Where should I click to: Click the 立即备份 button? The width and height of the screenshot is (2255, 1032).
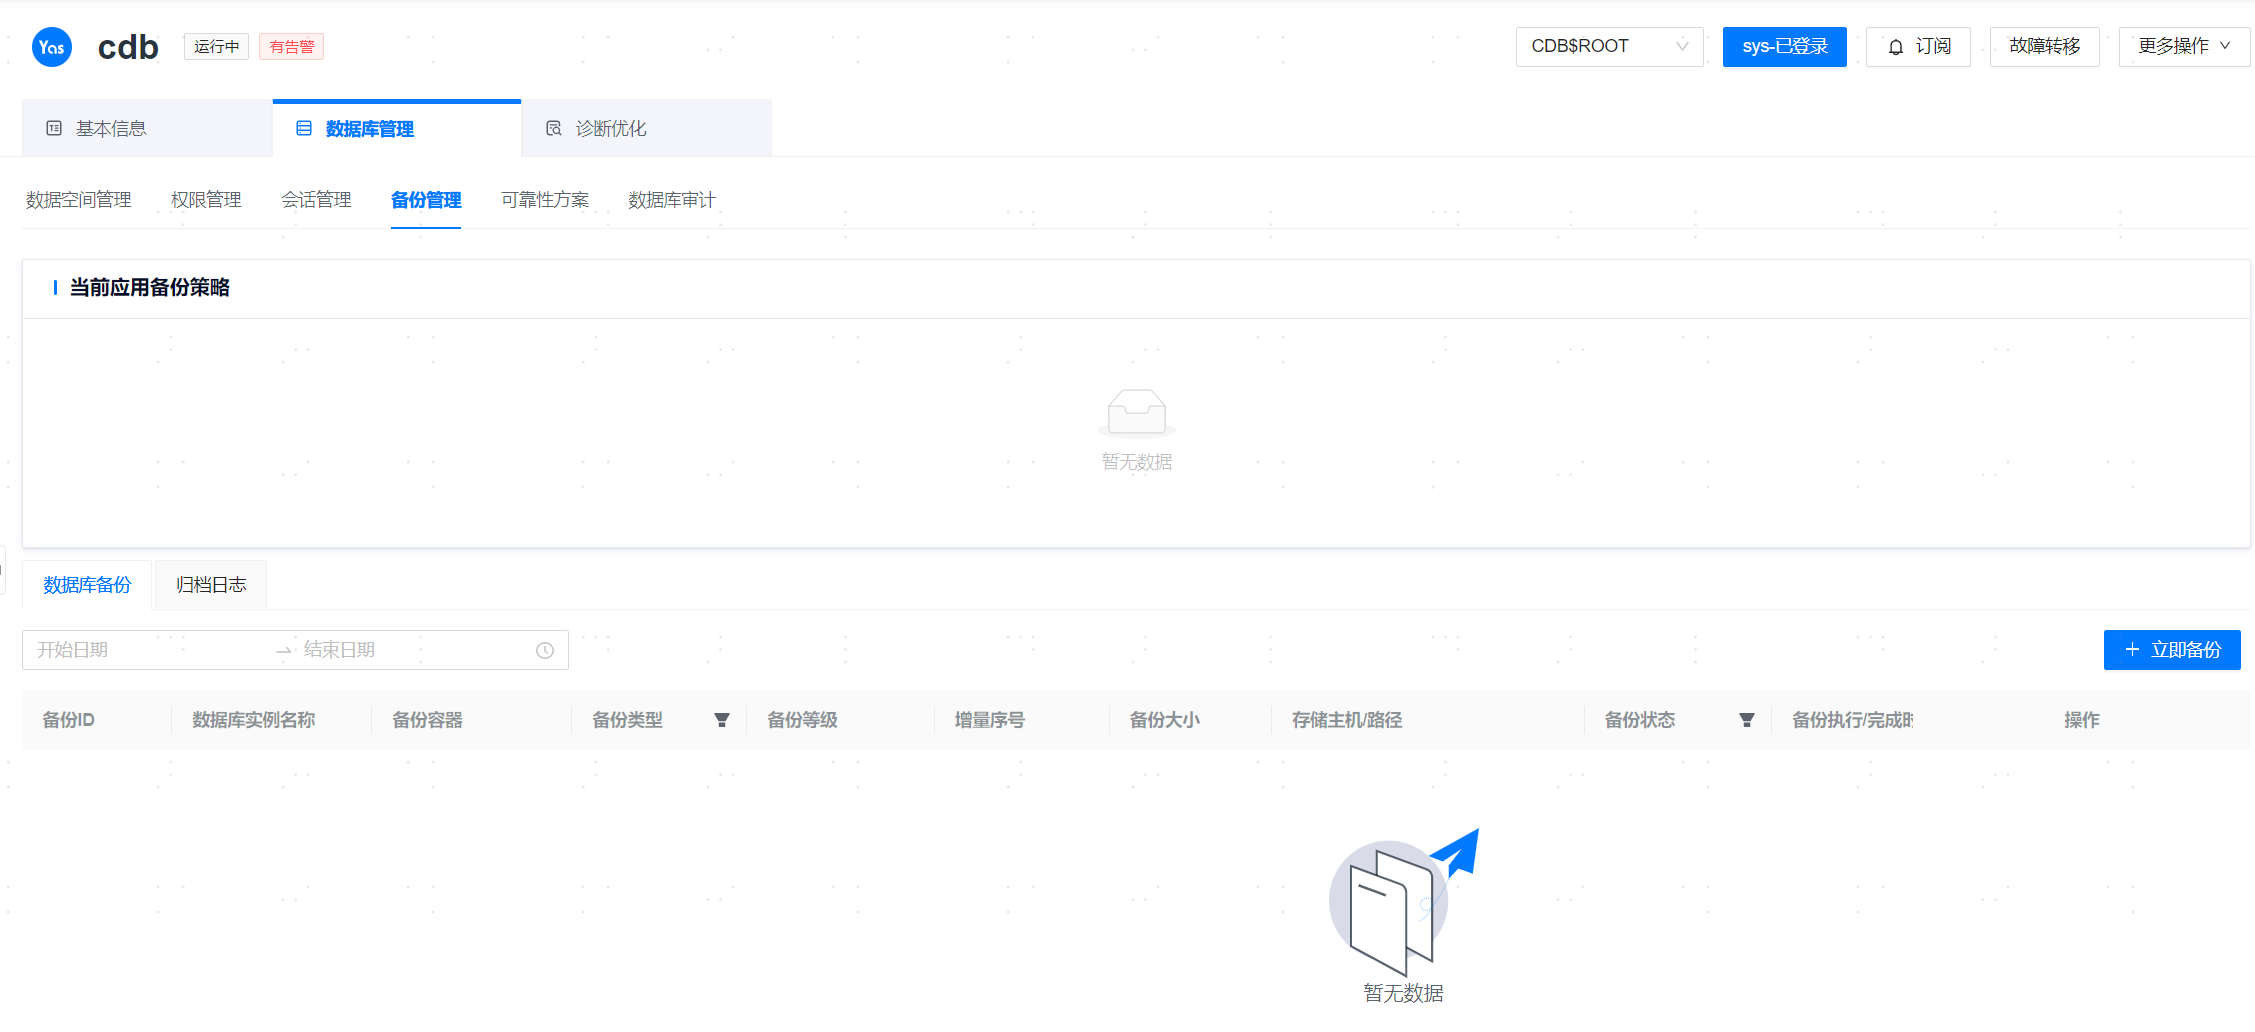pos(2171,650)
